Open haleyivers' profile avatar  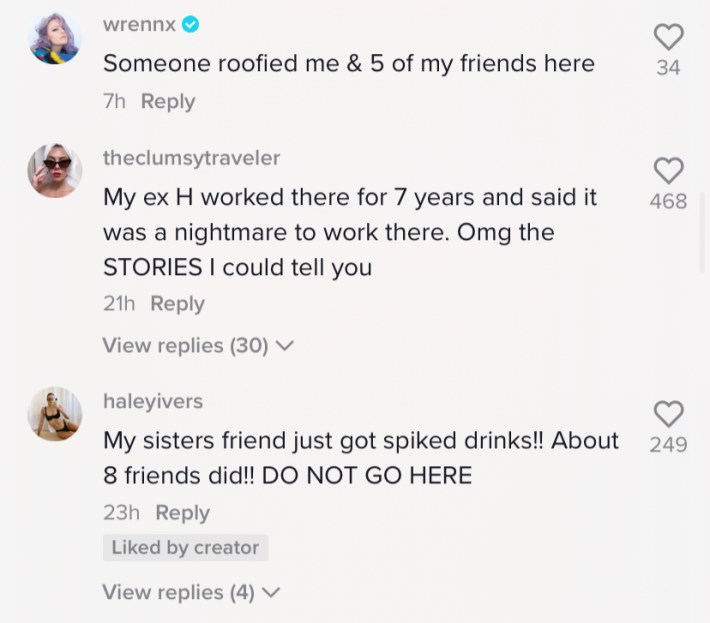tap(54, 414)
